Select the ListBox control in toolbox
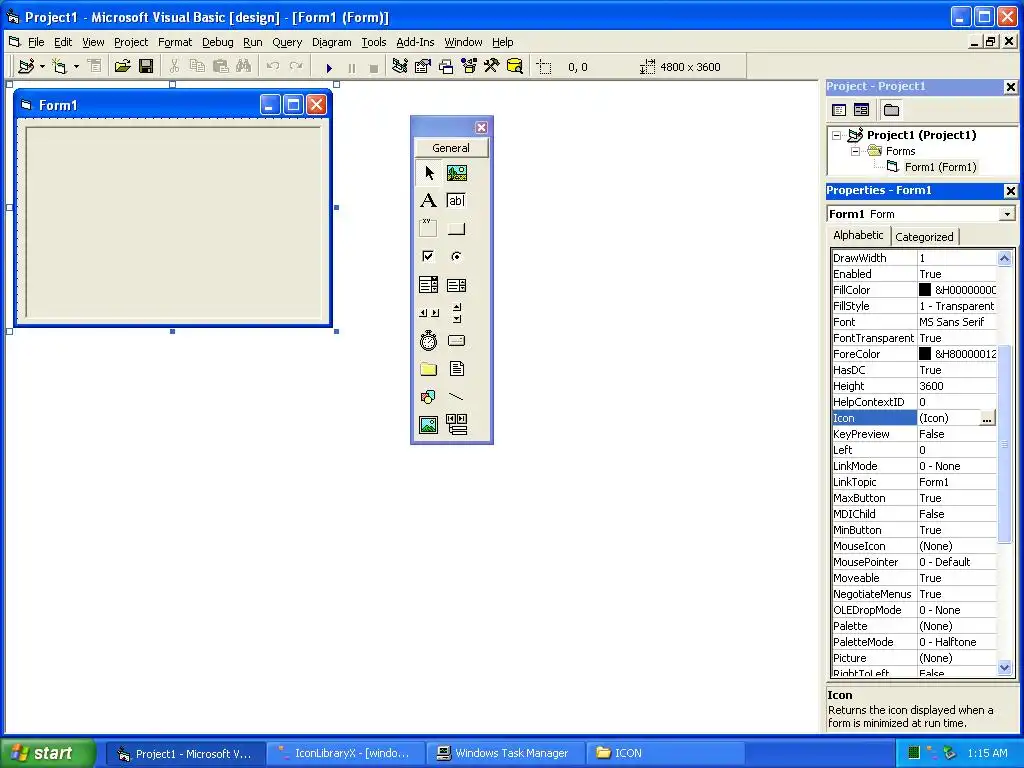The width and height of the screenshot is (1024, 768). [456, 285]
